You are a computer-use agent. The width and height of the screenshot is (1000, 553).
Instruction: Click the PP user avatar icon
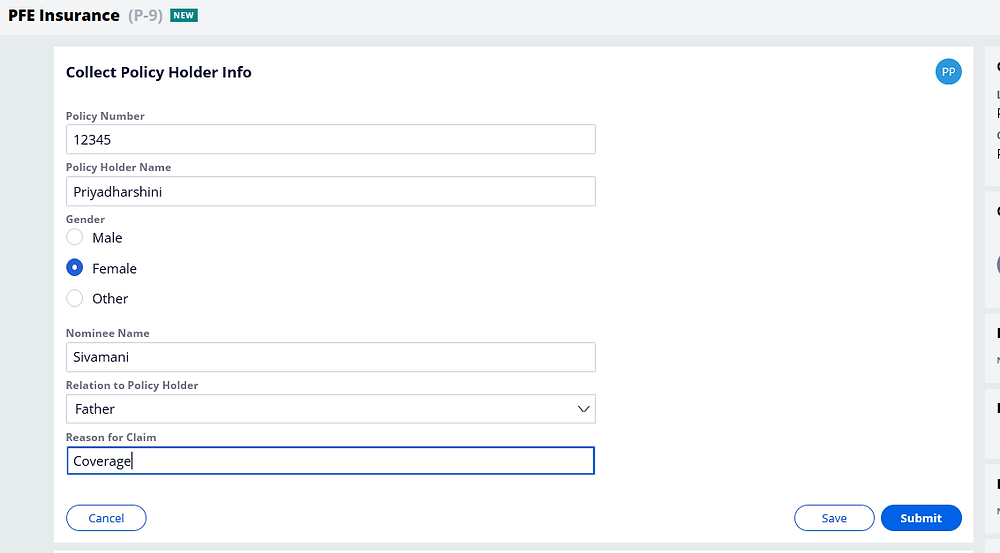point(948,71)
